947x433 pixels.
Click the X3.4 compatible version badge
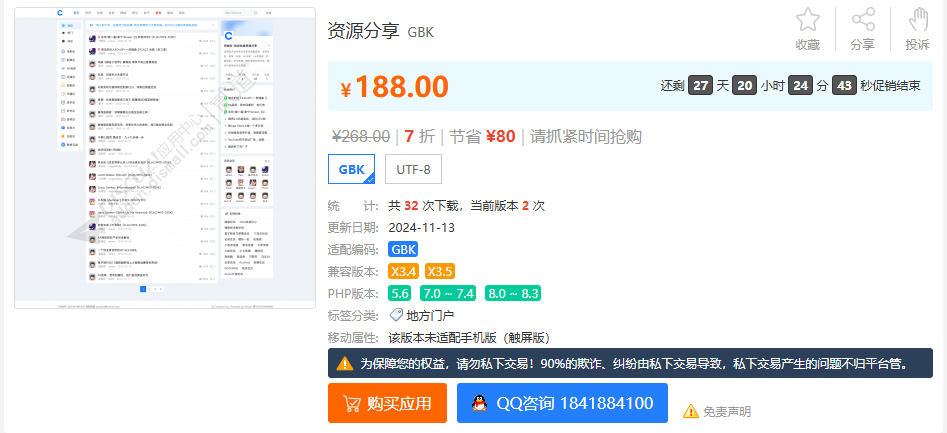coord(404,271)
